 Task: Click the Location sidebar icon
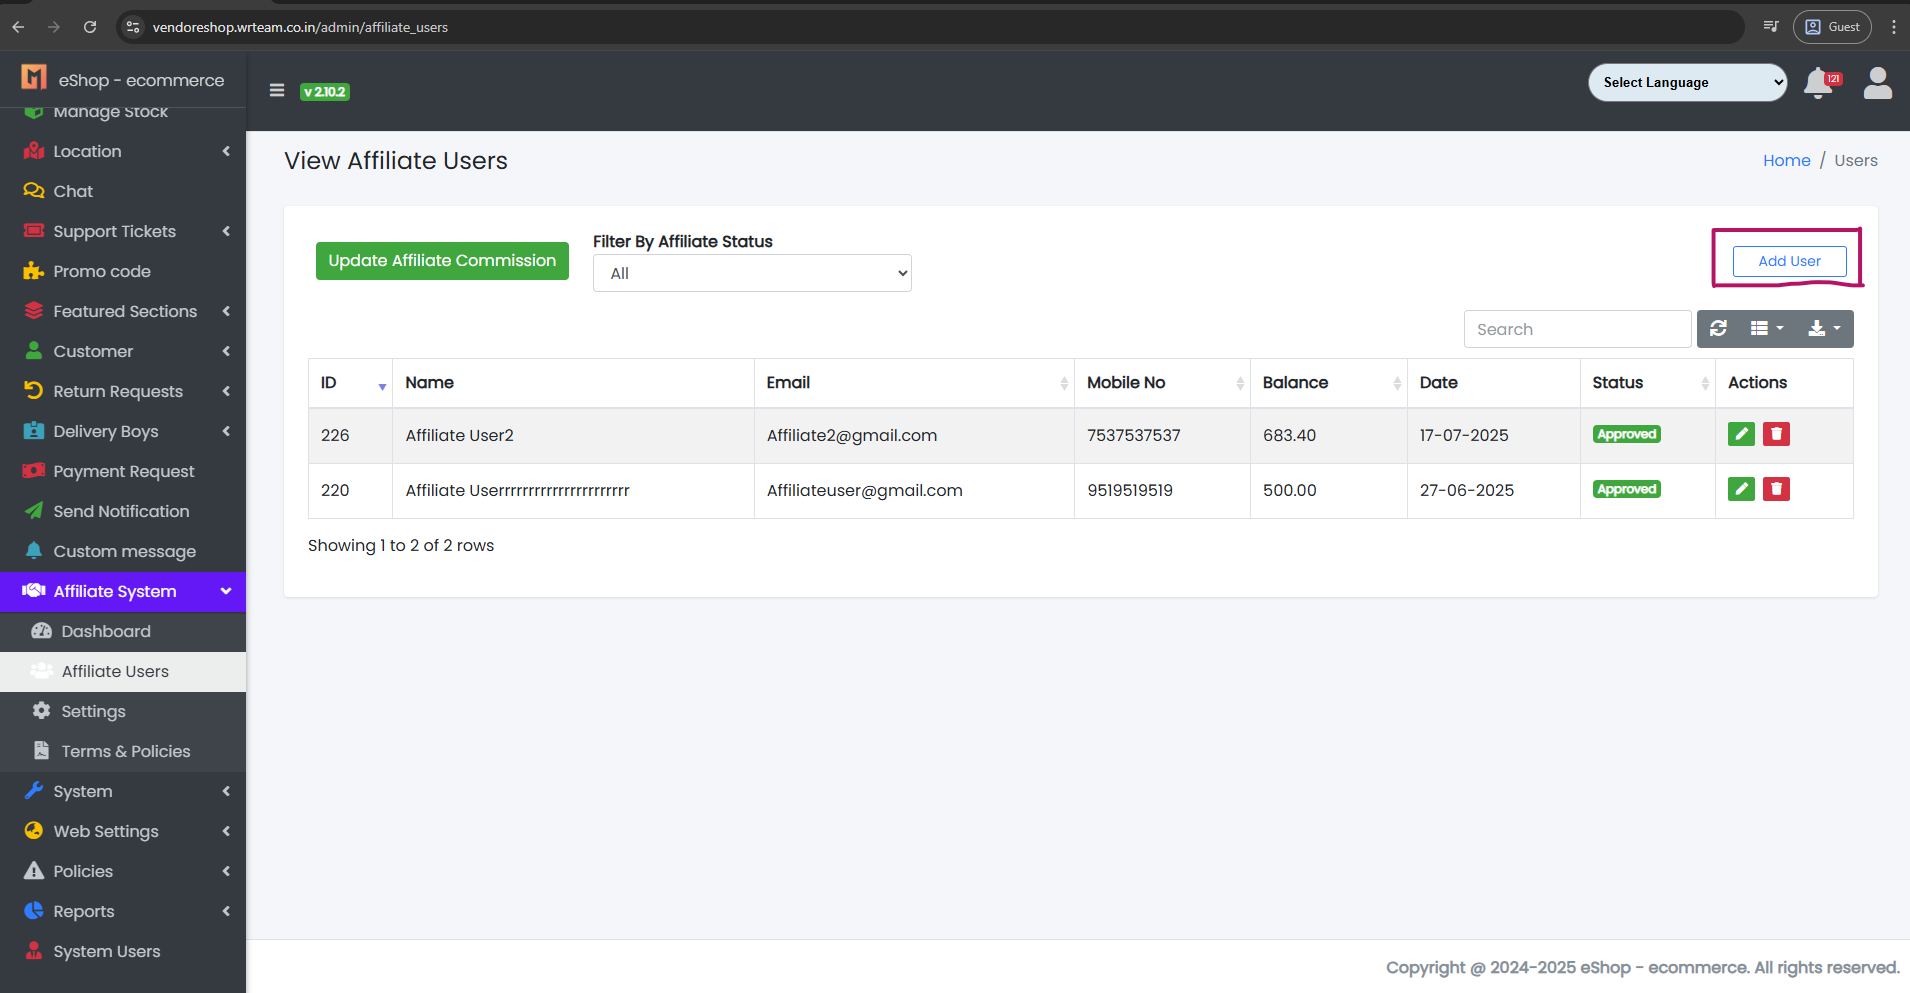click(34, 151)
